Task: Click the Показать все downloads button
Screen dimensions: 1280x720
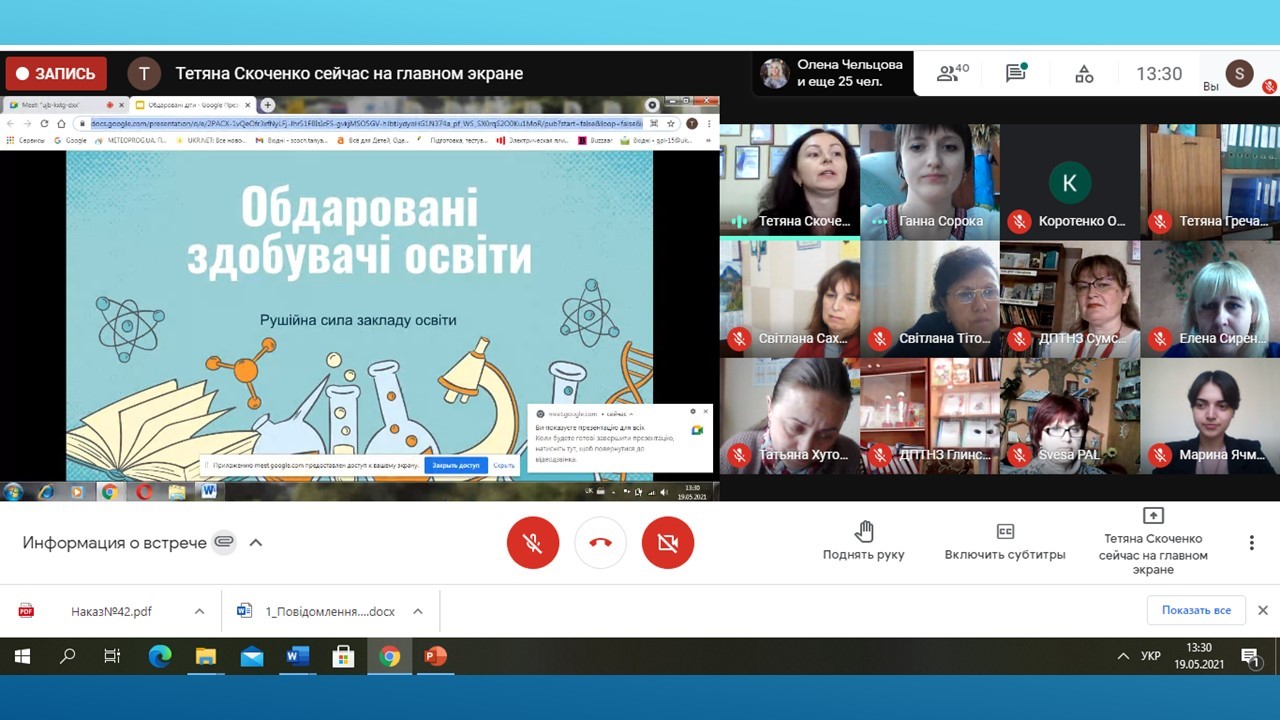Action: (x=1196, y=610)
